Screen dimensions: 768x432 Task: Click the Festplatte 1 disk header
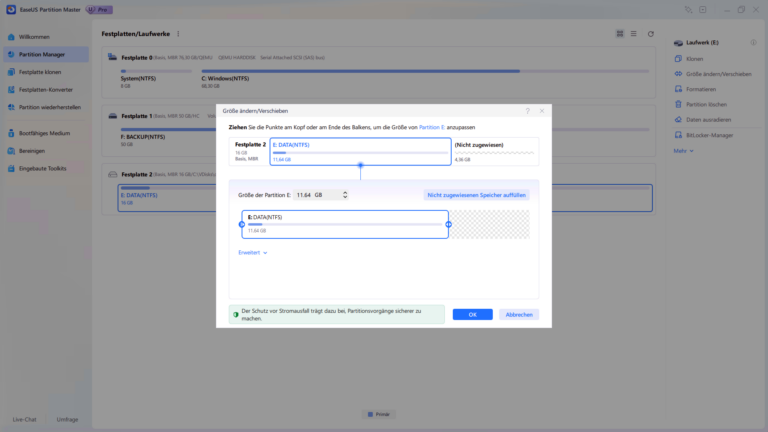162,116
